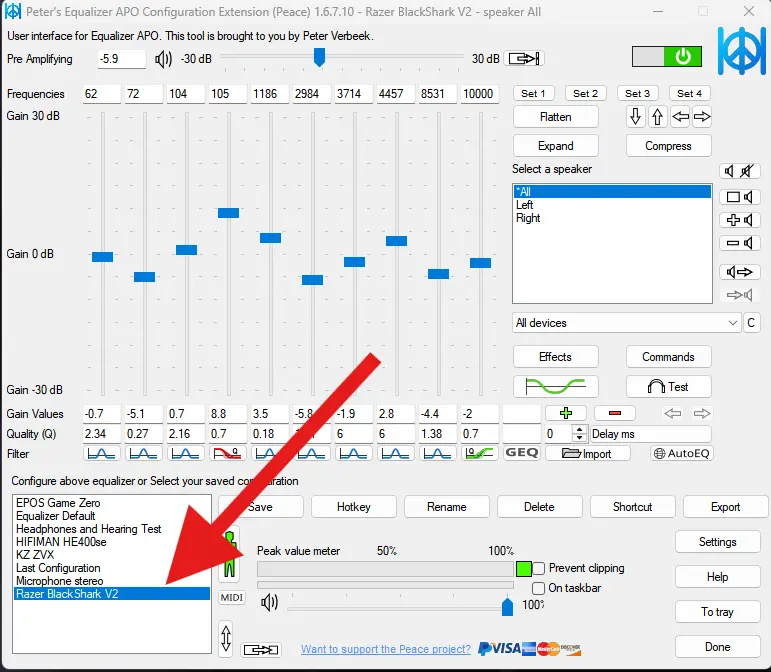This screenshot has height=672, width=771.
Task: Remove a slider with red minus button
Action: (x=615, y=413)
